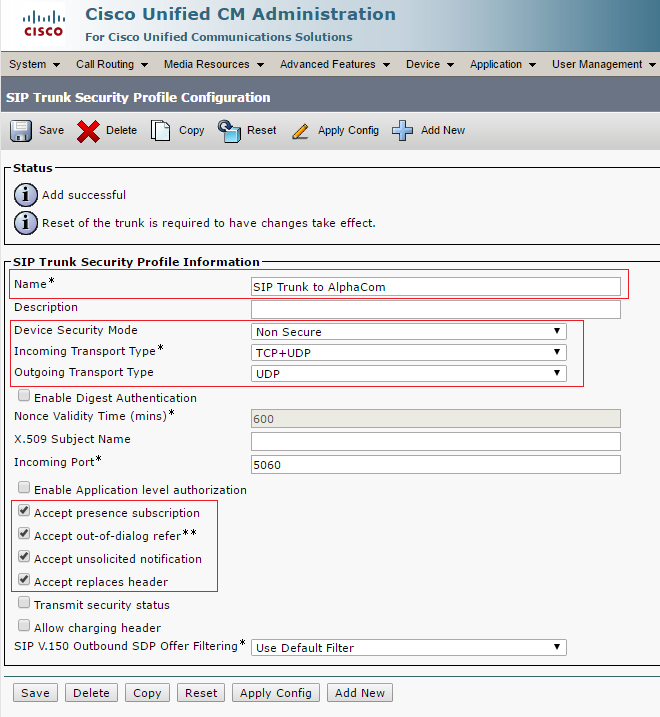Enable Digest Authentication checkbox
This screenshot has height=717, width=660.
[x=24, y=396]
